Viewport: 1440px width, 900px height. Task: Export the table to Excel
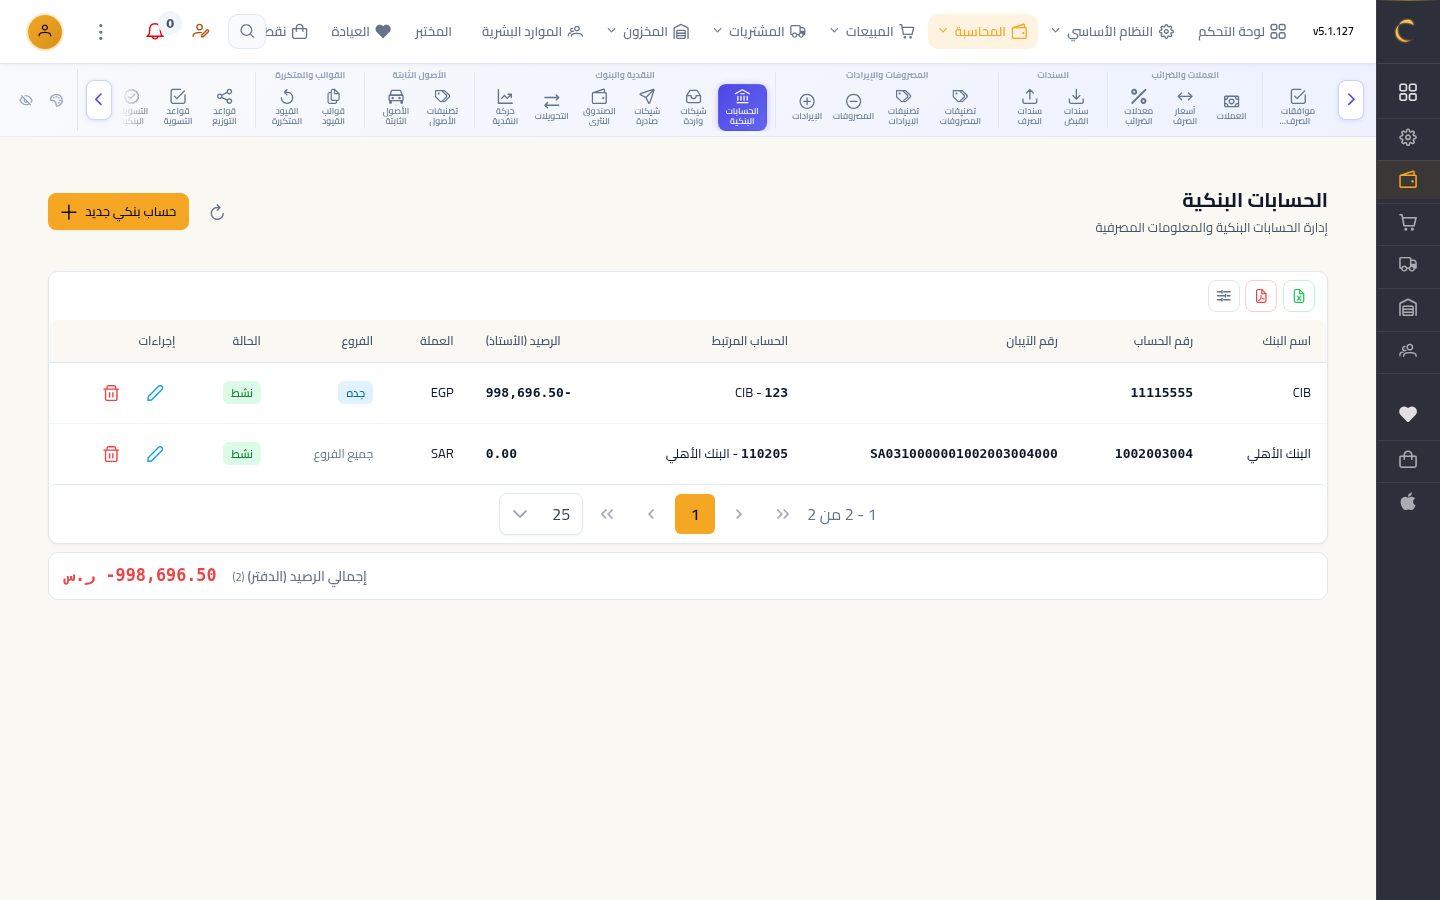coord(1299,296)
